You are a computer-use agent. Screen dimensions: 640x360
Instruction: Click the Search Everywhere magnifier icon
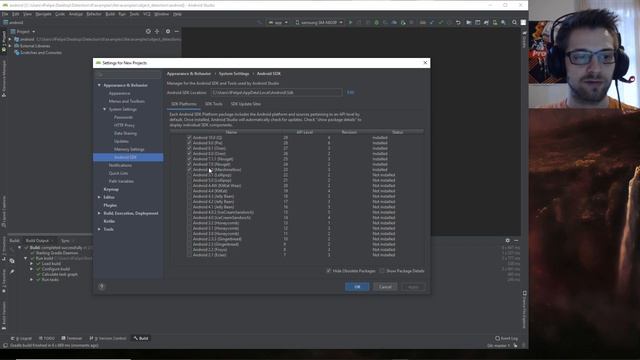point(514,22)
